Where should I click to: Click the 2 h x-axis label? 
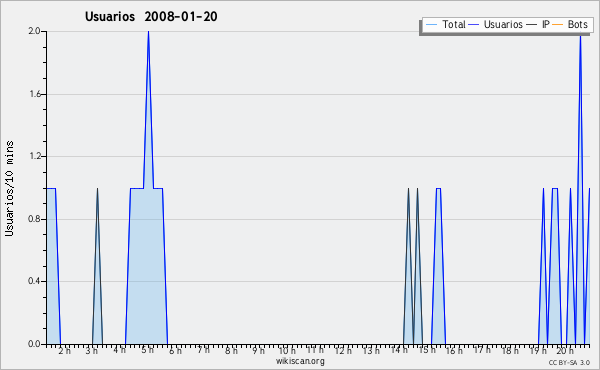[65, 350]
